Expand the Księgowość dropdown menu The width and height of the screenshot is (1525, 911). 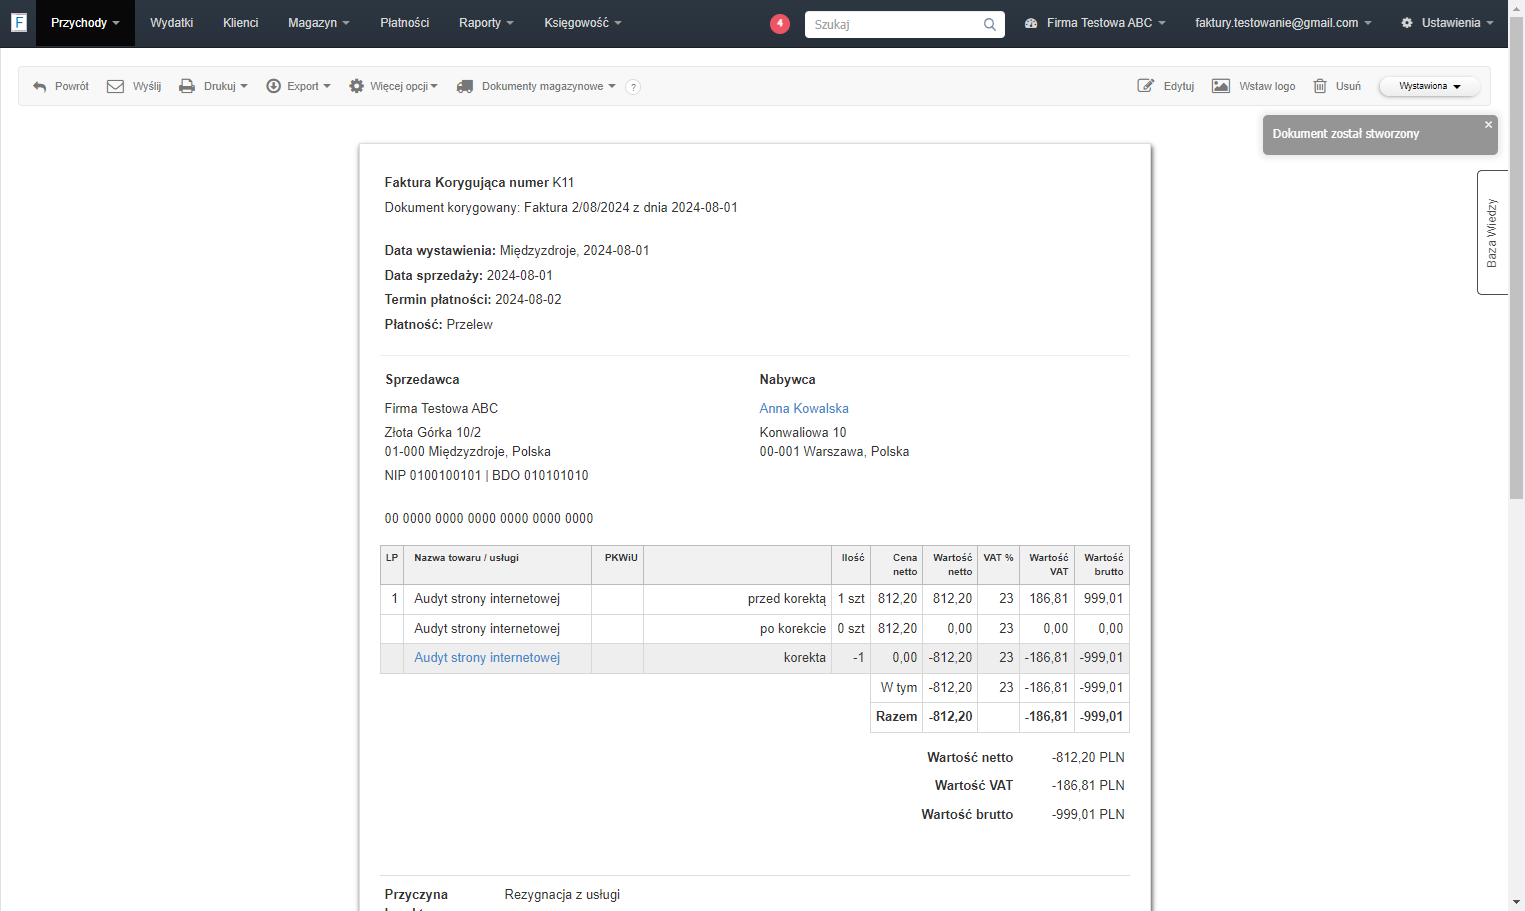click(583, 23)
